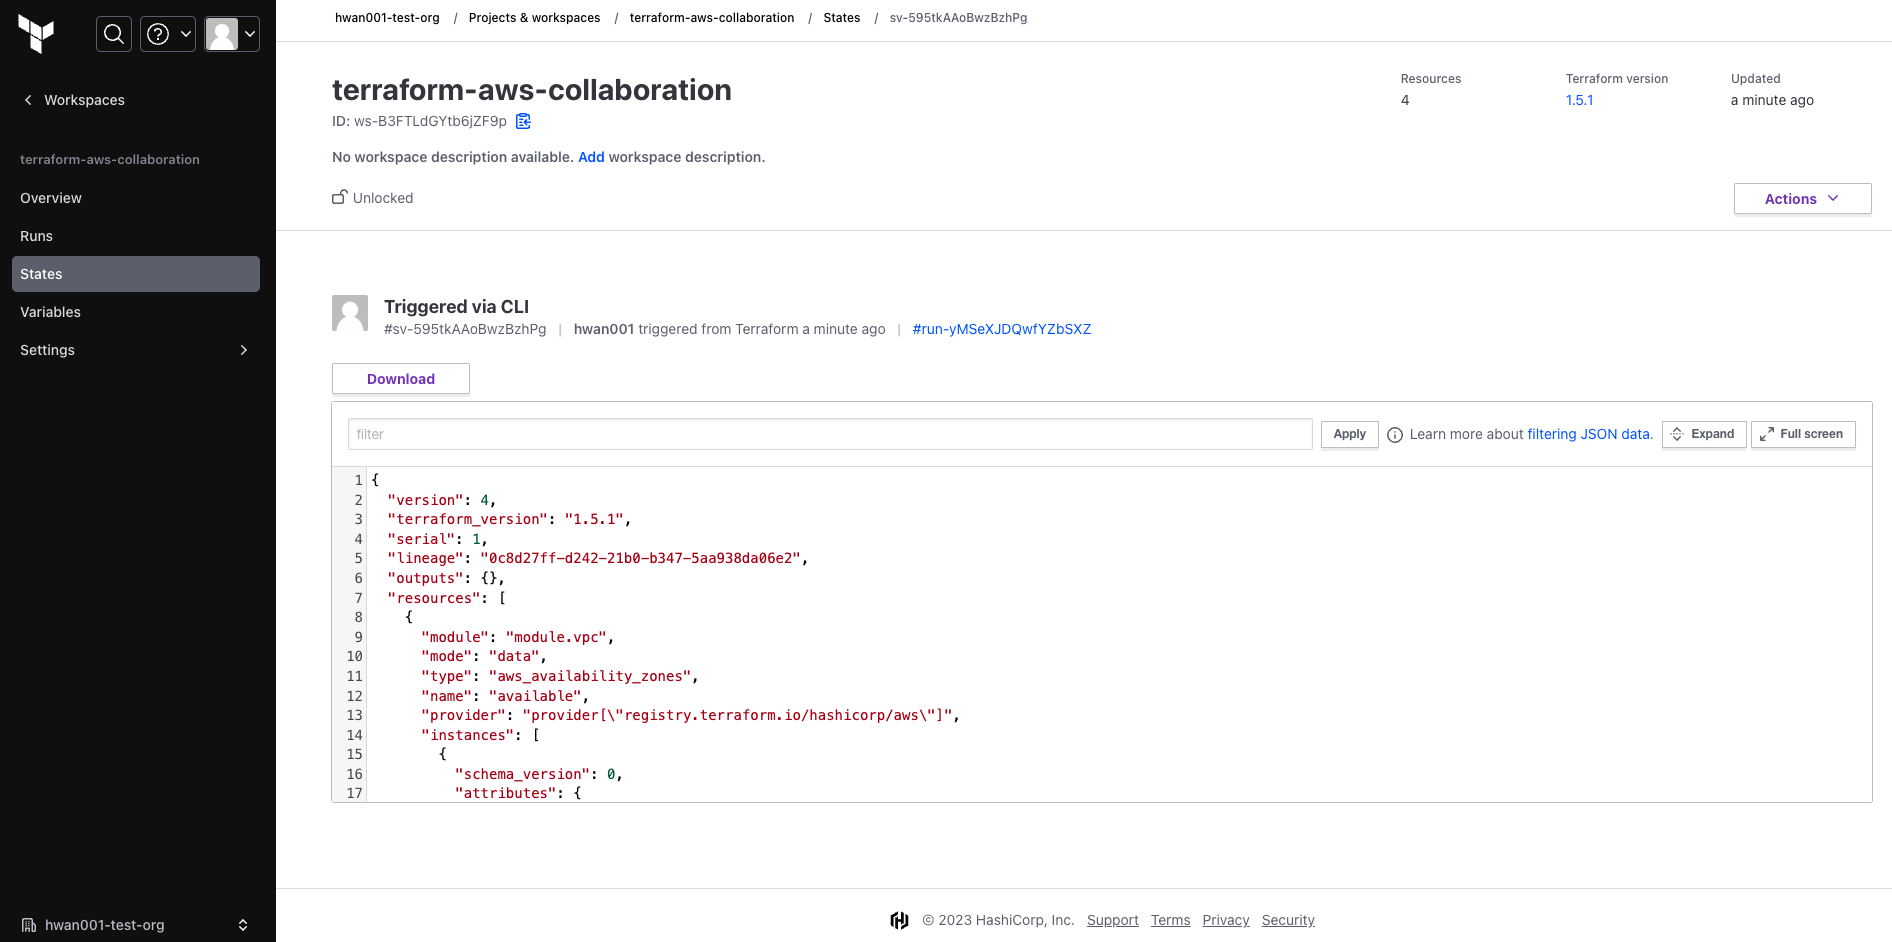1892x942 pixels.
Task: Copy workspace ID with clipboard icon
Action: click(523, 121)
